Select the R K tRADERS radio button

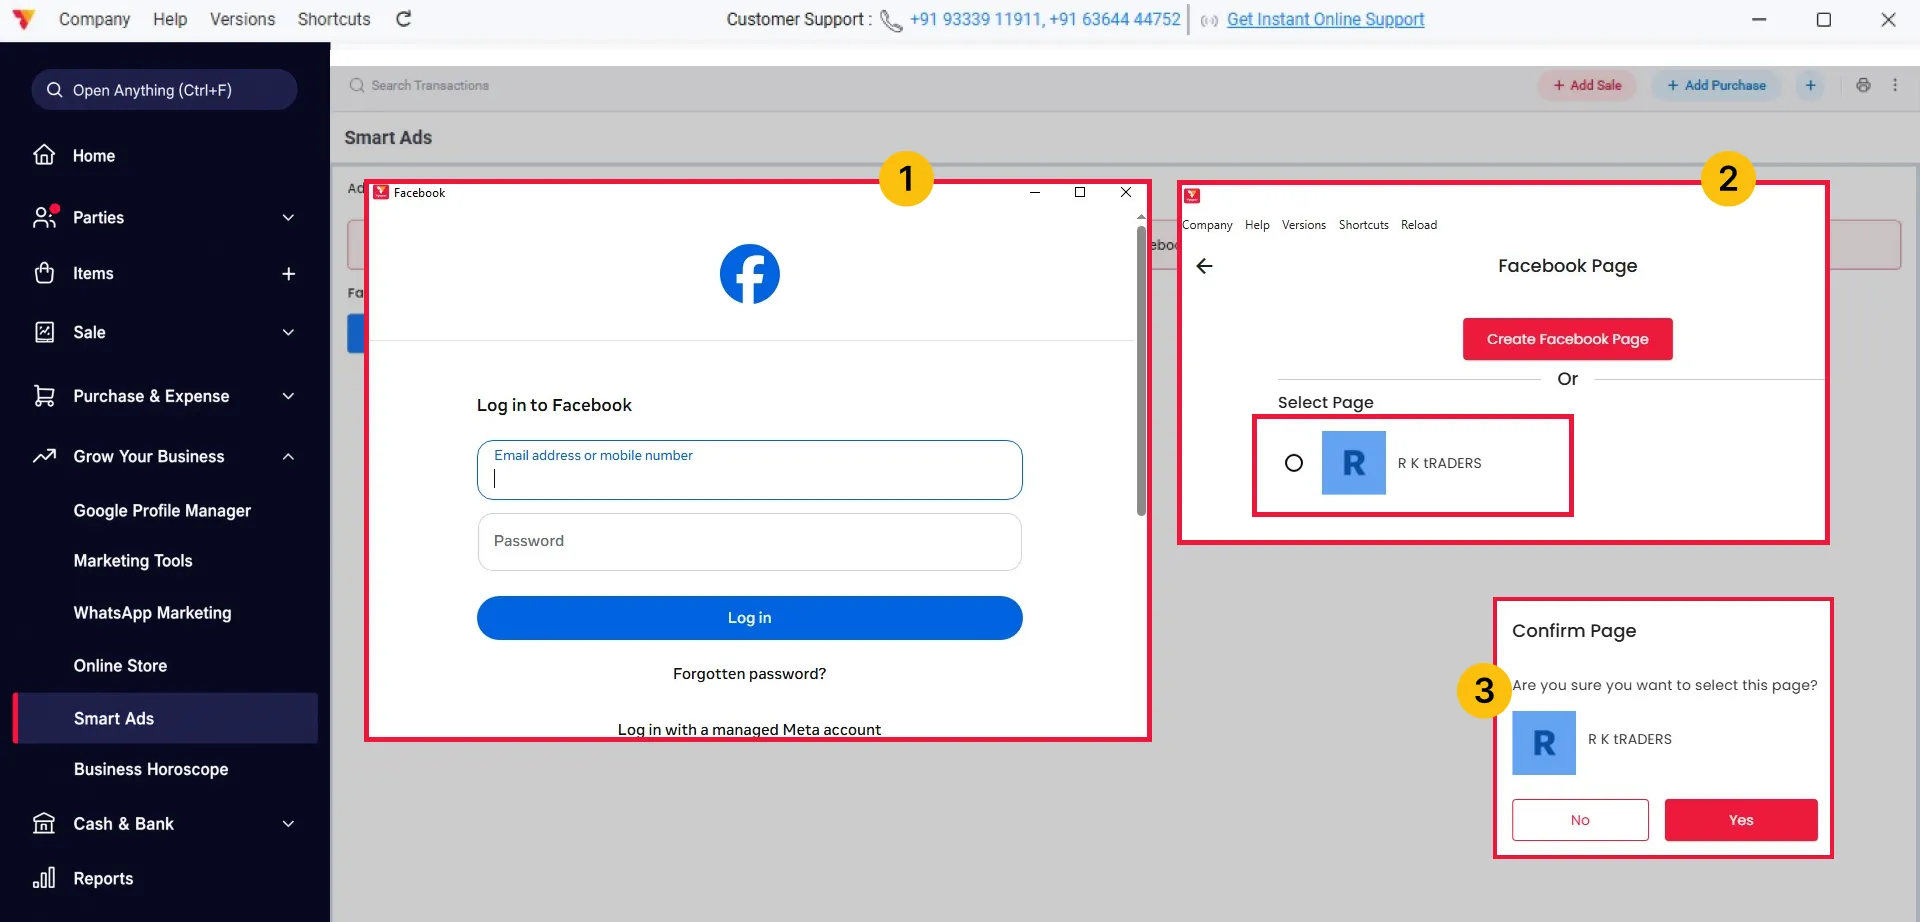coord(1293,463)
